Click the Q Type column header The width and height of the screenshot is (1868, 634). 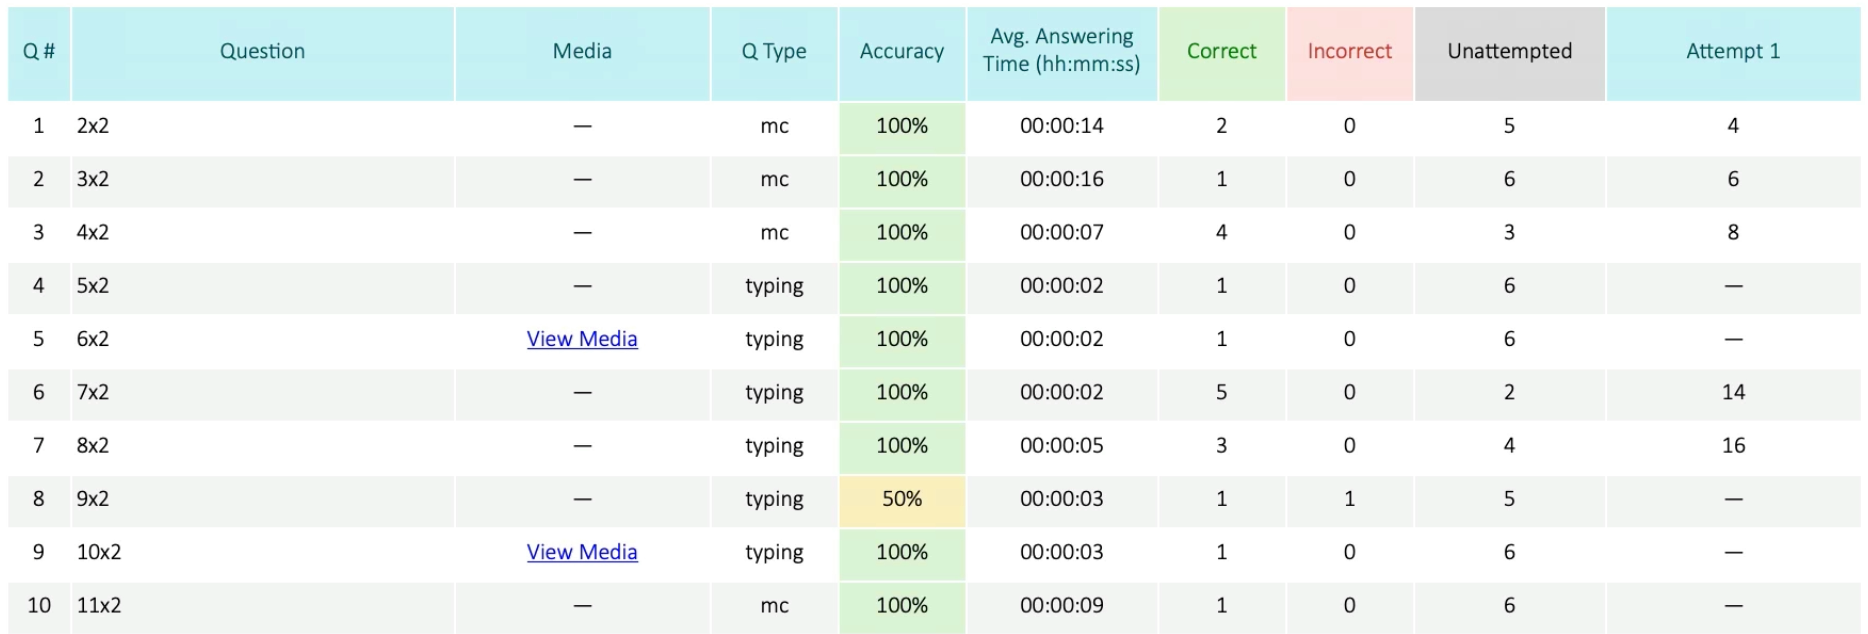tap(774, 52)
